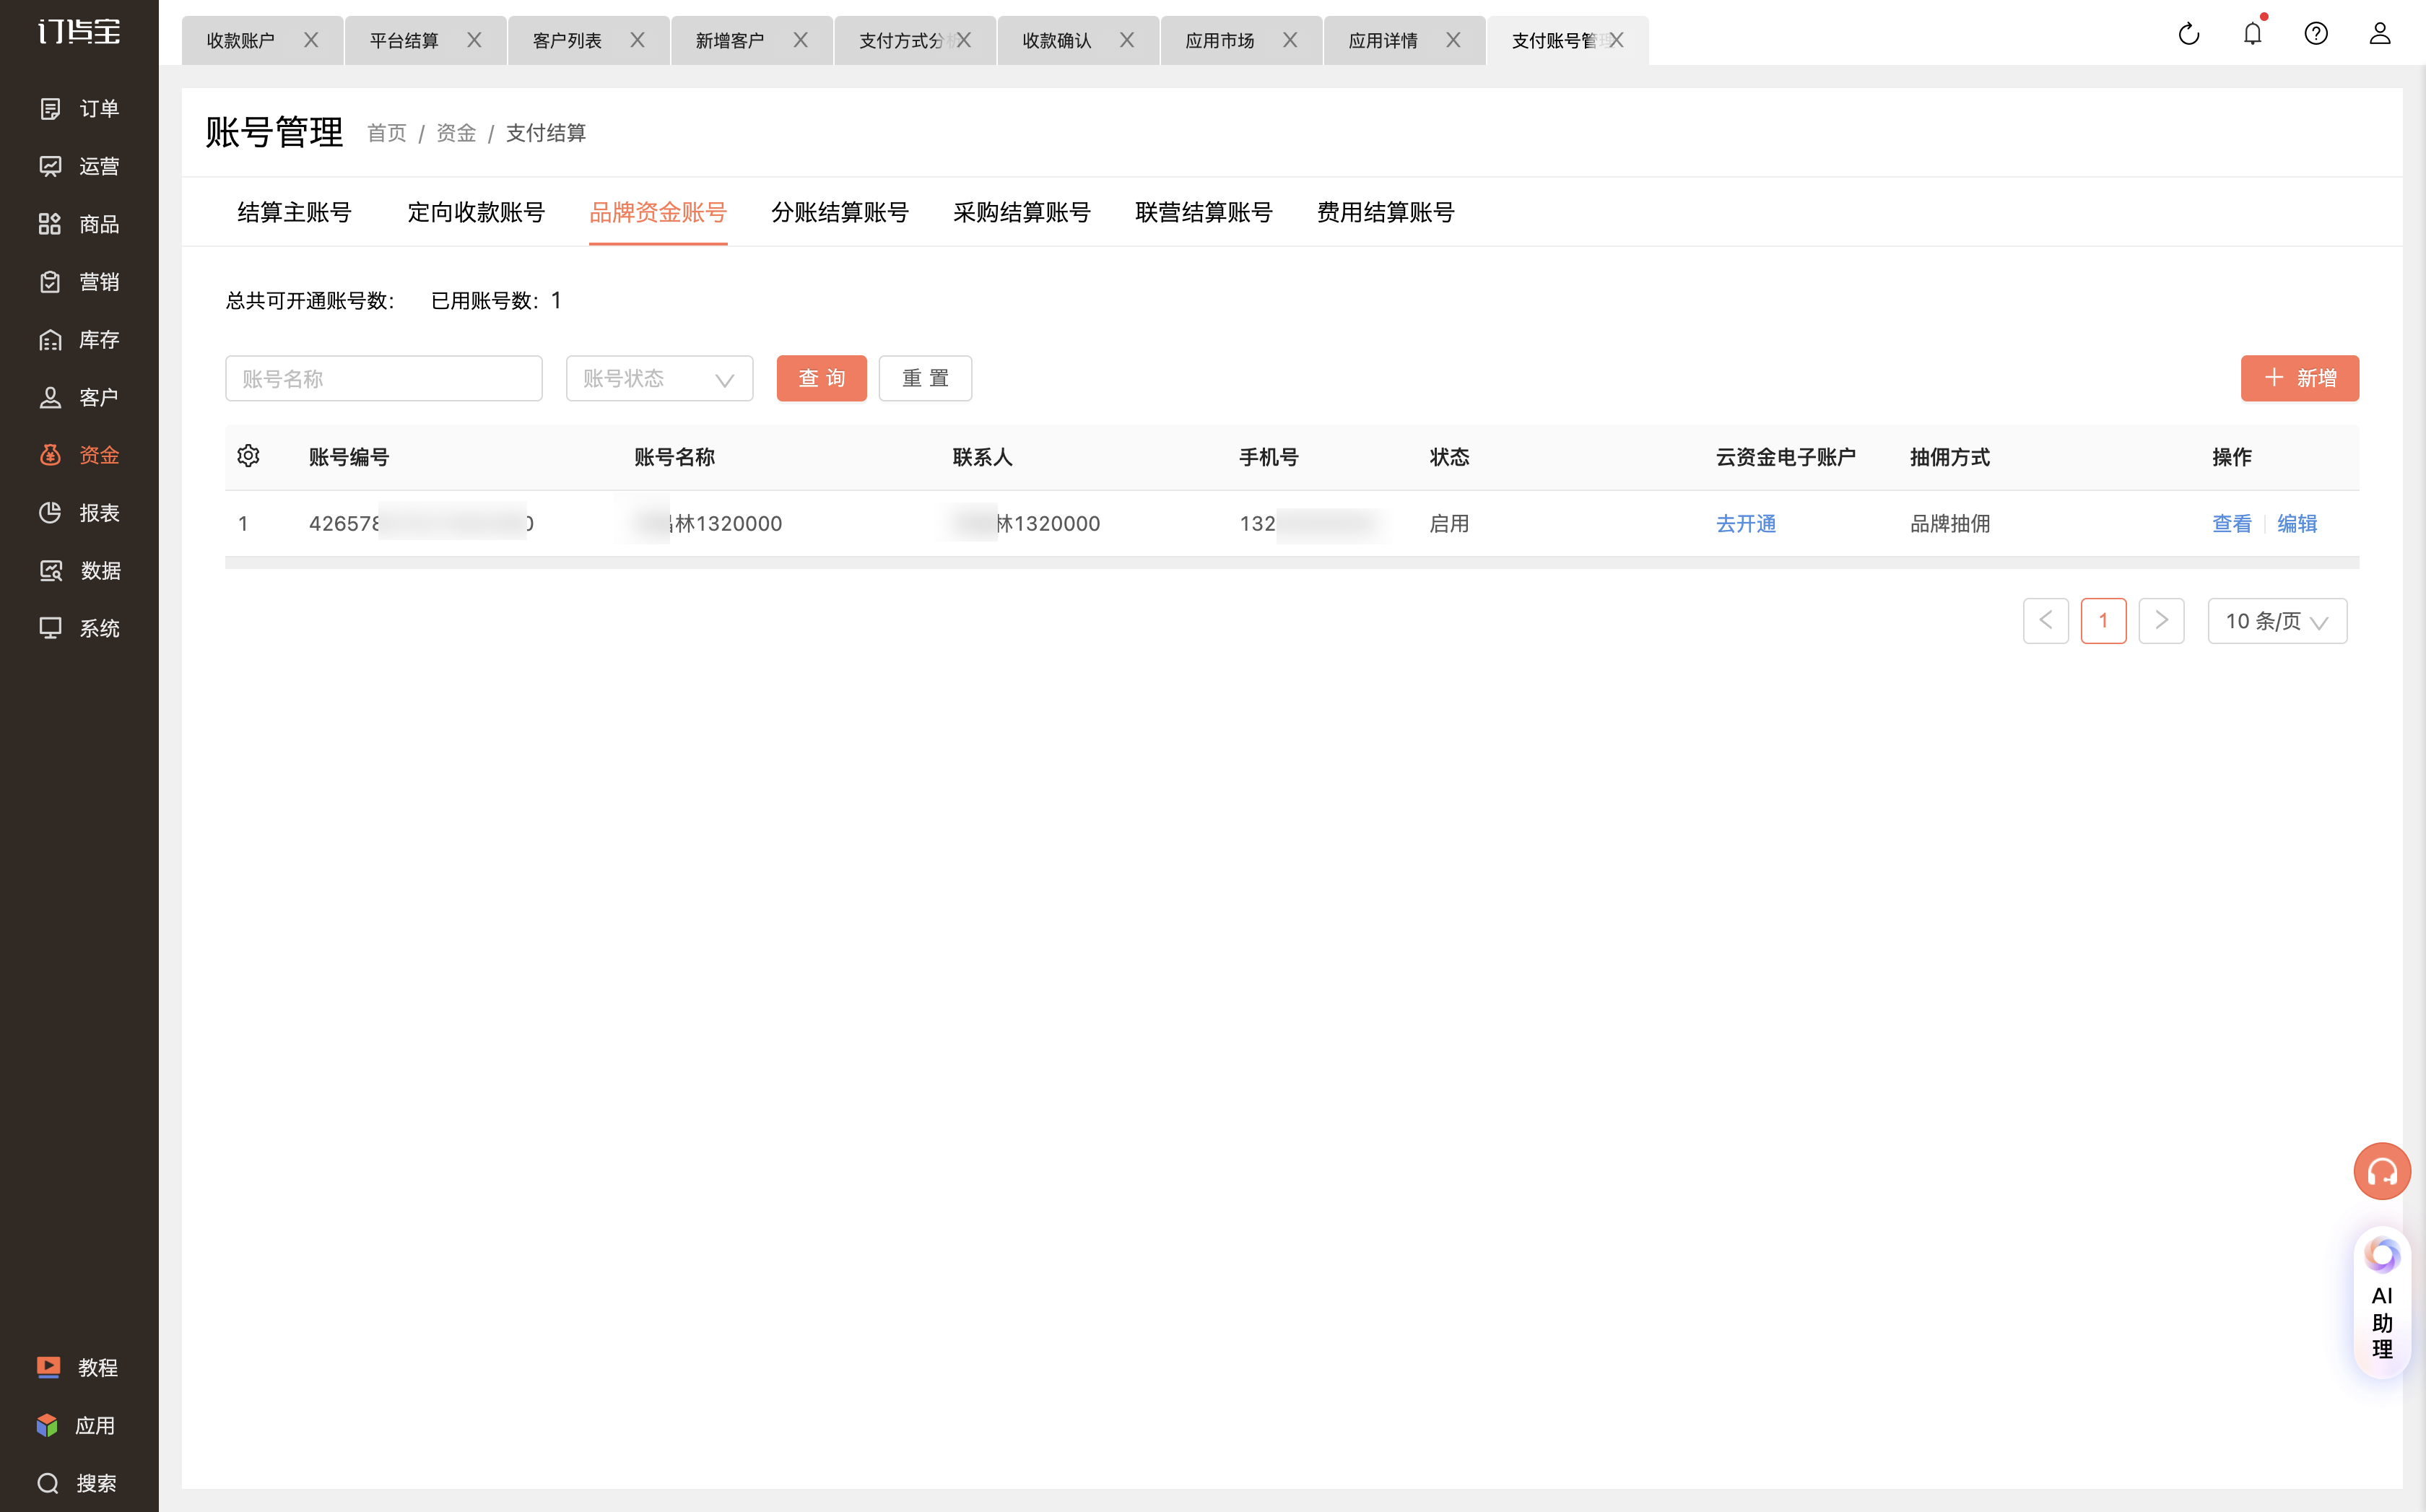Click the 去开通 link

[1746, 524]
